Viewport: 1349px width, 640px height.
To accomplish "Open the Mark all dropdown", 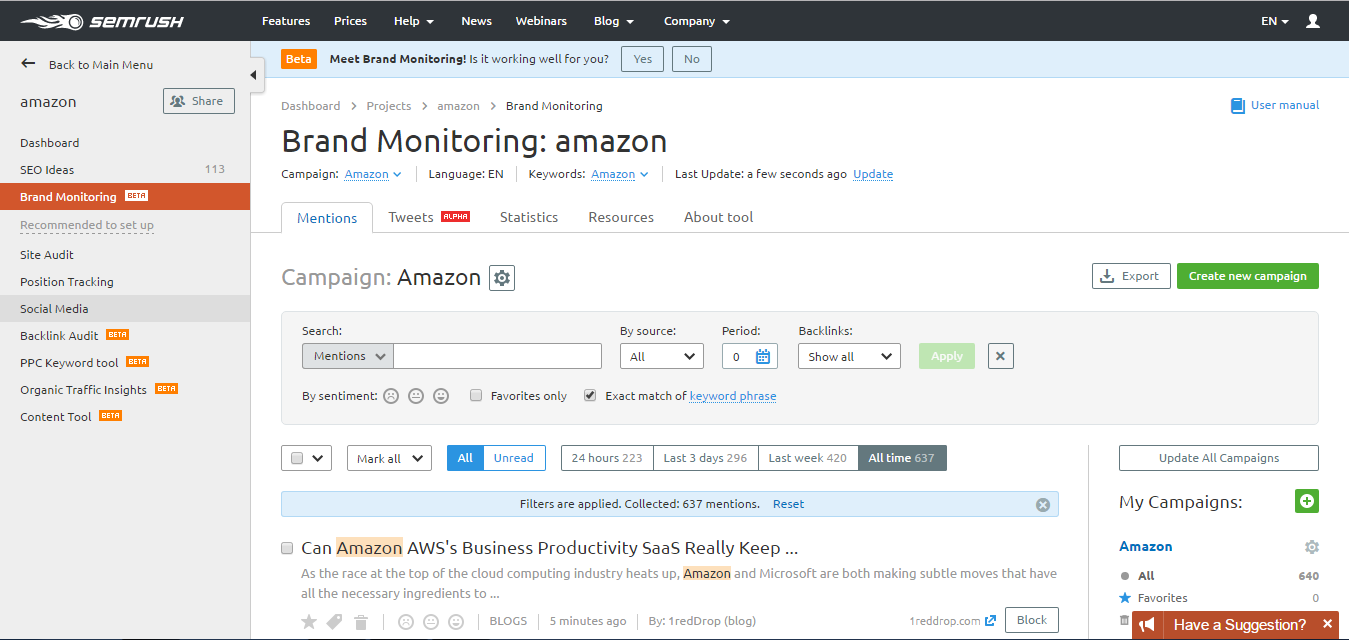I will tap(389, 458).
